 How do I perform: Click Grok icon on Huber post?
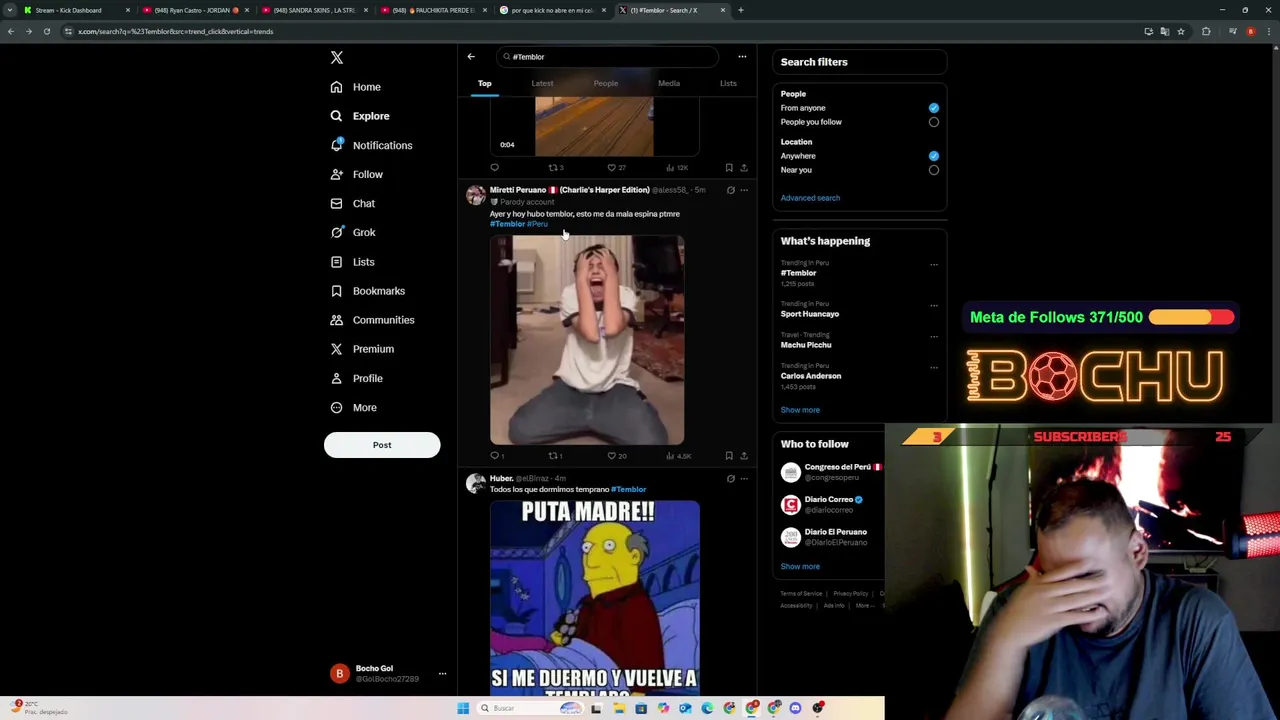pos(730,479)
